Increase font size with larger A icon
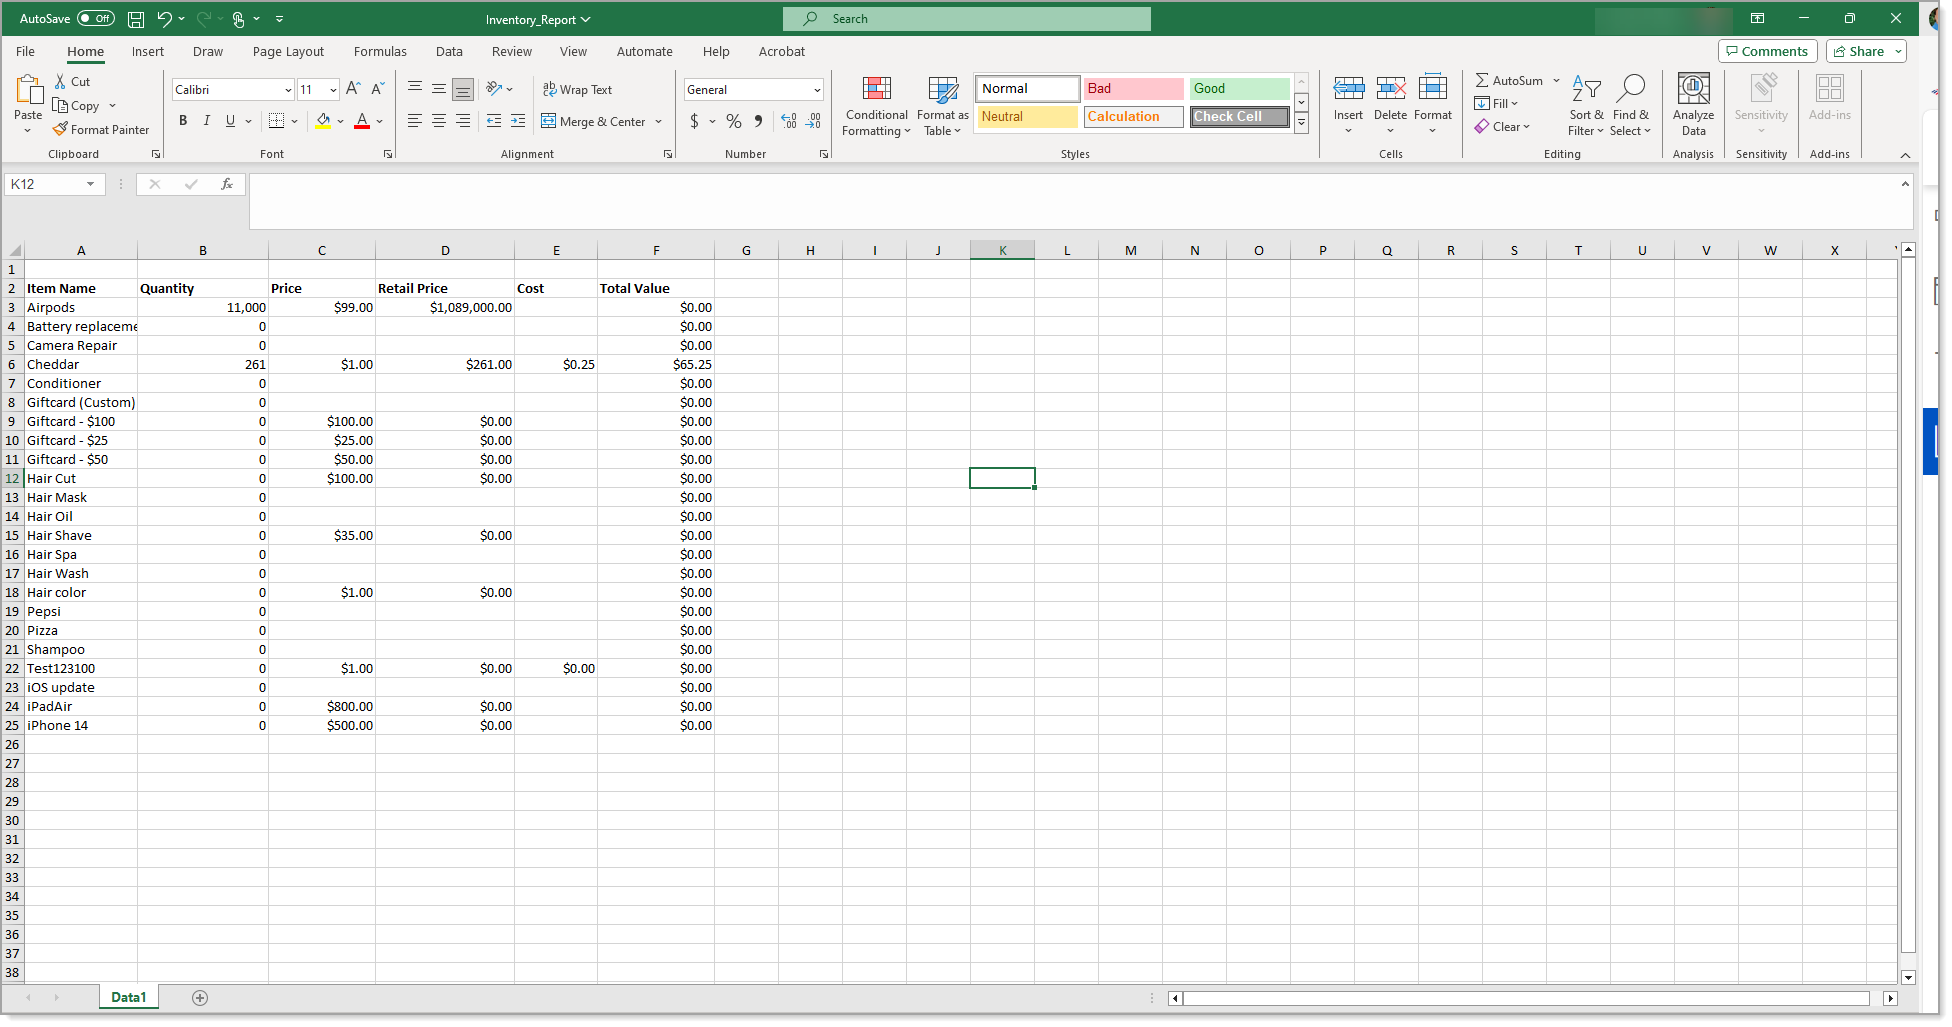Image resolution: width=1952 pixels, height=1027 pixels. (x=353, y=89)
